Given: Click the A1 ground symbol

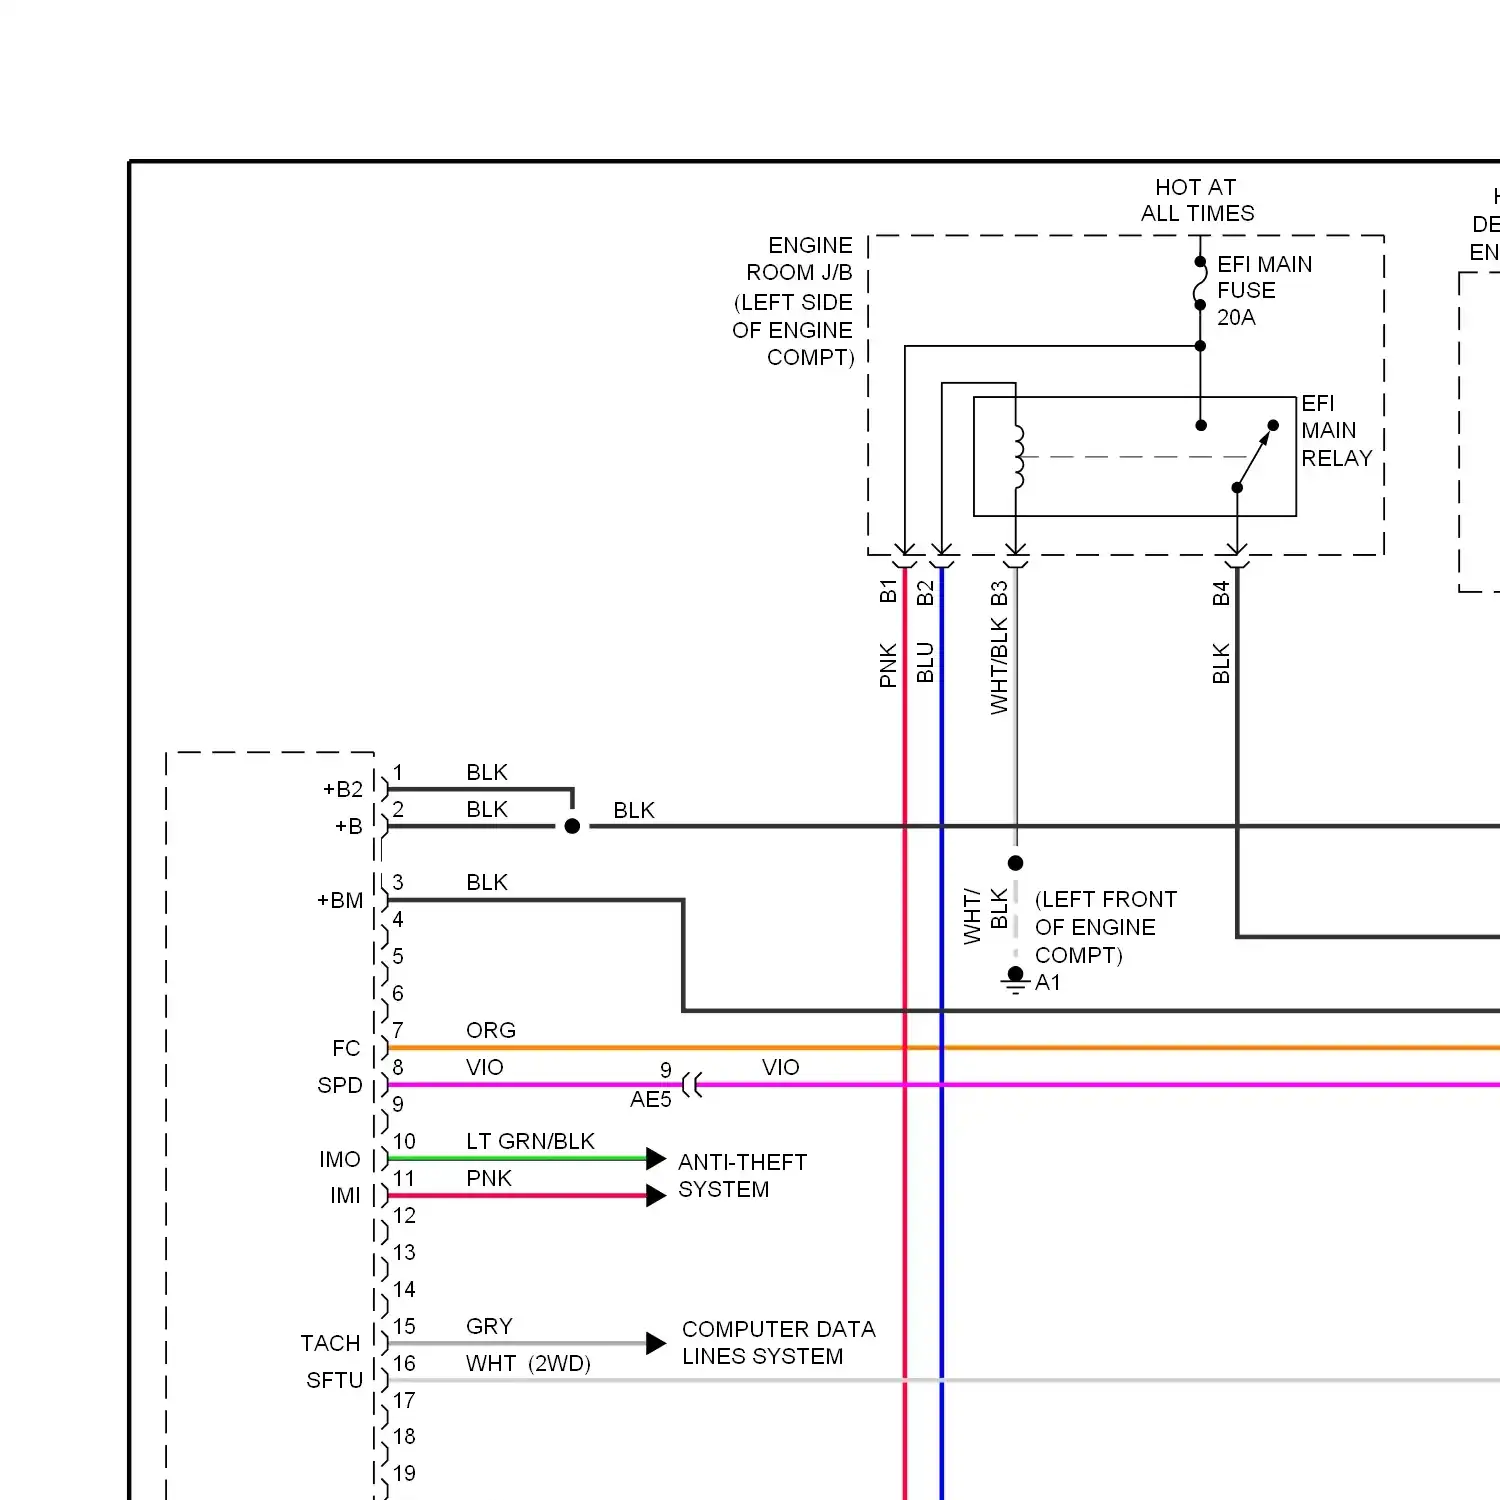Looking at the screenshot, I should click(1015, 980).
